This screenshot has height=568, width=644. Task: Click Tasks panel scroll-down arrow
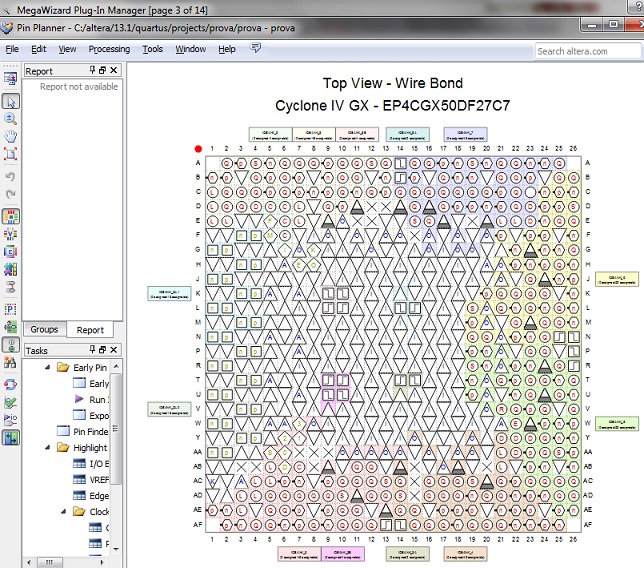(116, 548)
